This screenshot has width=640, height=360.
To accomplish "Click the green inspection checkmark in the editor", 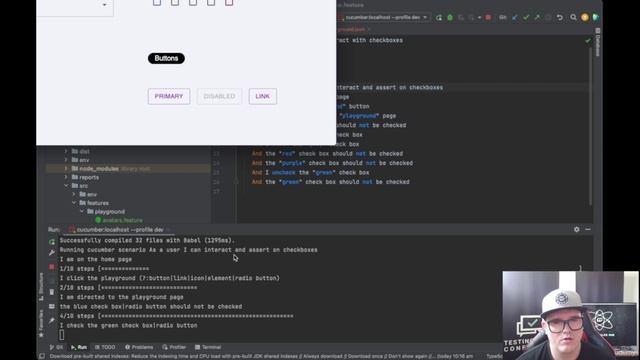I will click(x=588, y=40).
